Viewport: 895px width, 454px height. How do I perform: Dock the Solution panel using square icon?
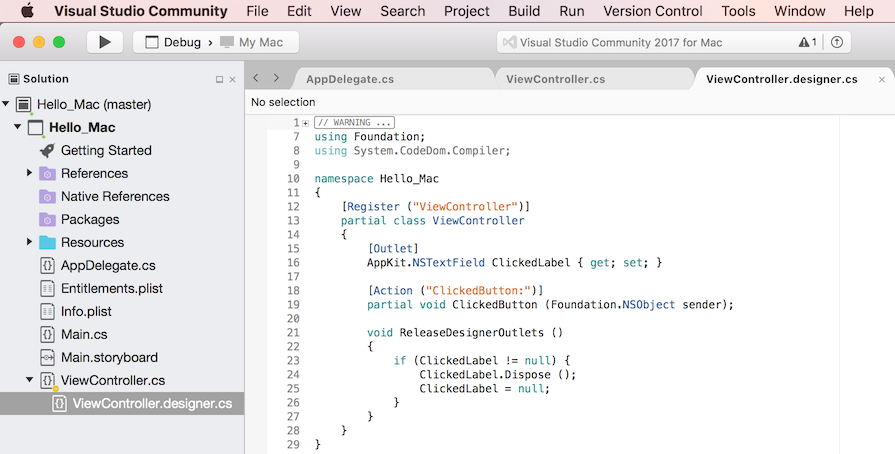[220, 79]
